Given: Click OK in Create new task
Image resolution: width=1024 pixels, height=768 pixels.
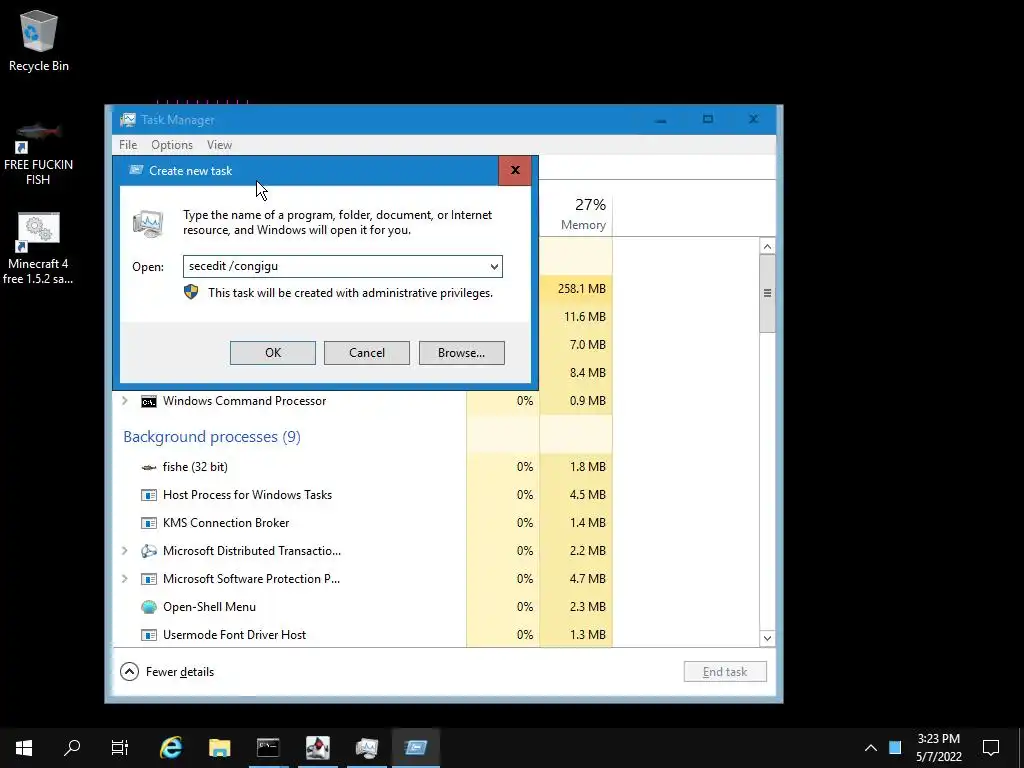Looking at the screenshot, I should tap(273, 353).
